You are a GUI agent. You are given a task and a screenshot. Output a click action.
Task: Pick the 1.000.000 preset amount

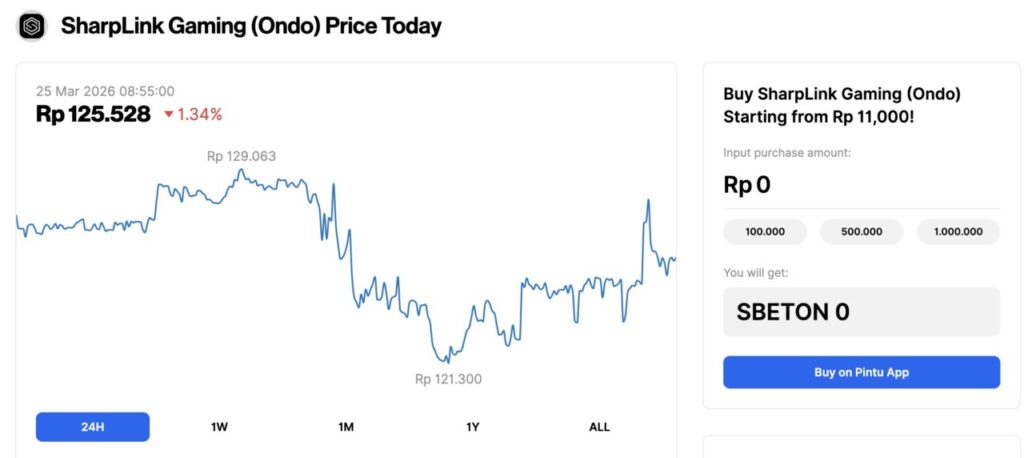[957, 232]
